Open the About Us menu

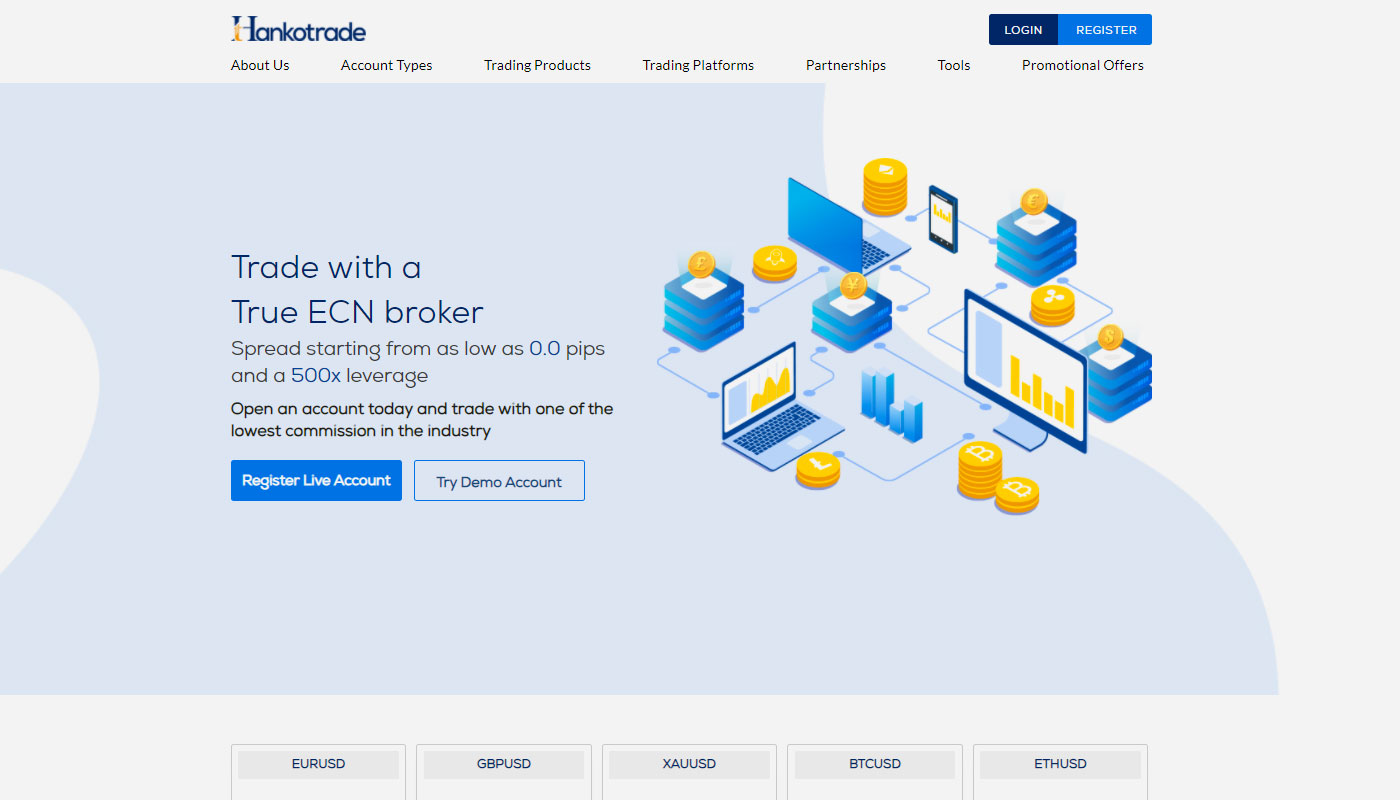tap(260, 65)
